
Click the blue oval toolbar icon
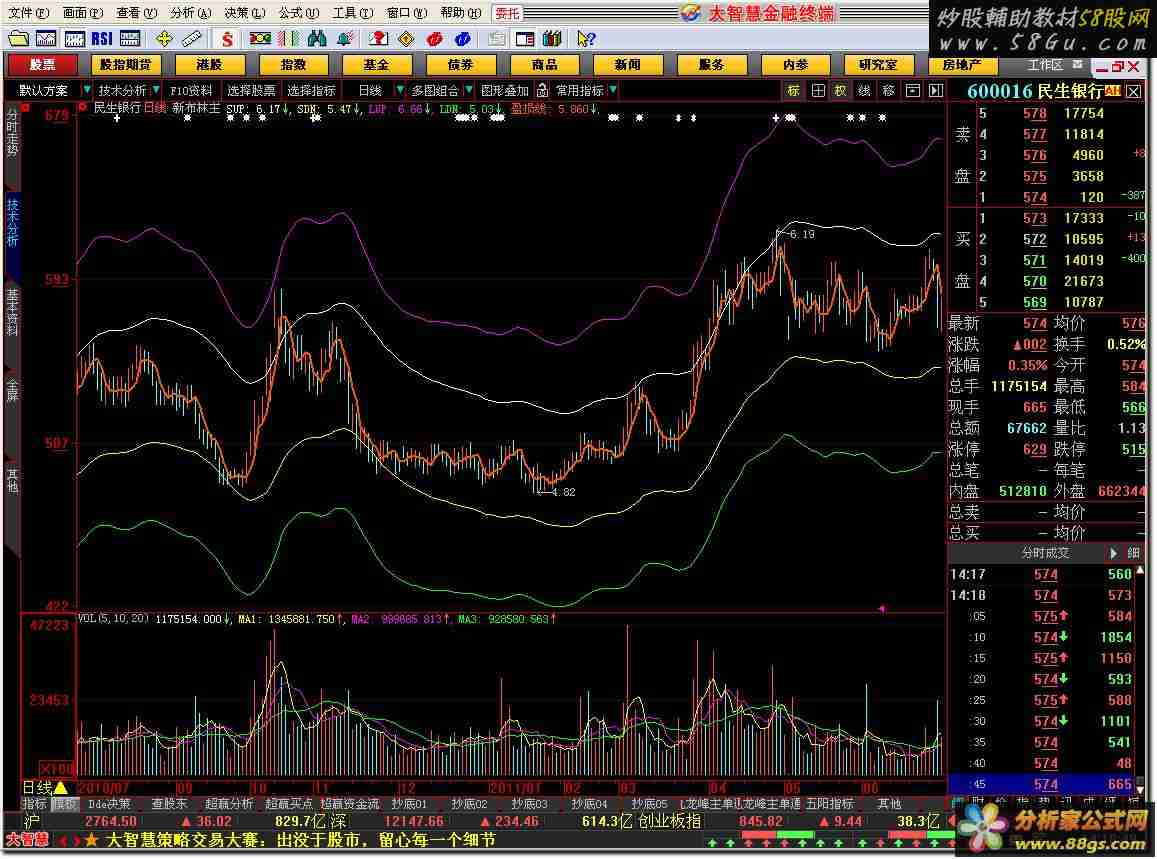[463, 38]
